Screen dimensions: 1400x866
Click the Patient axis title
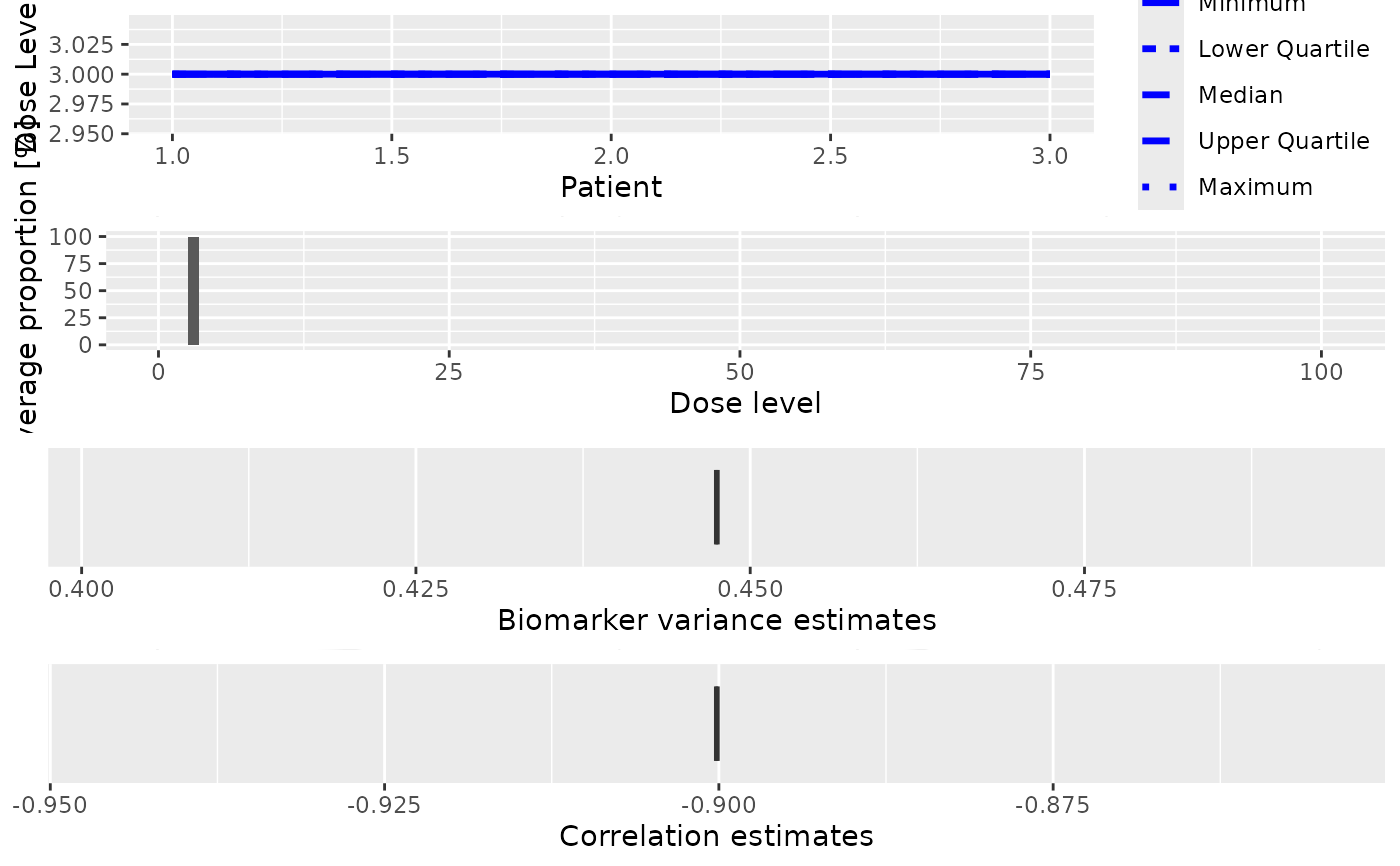(611, 187)
